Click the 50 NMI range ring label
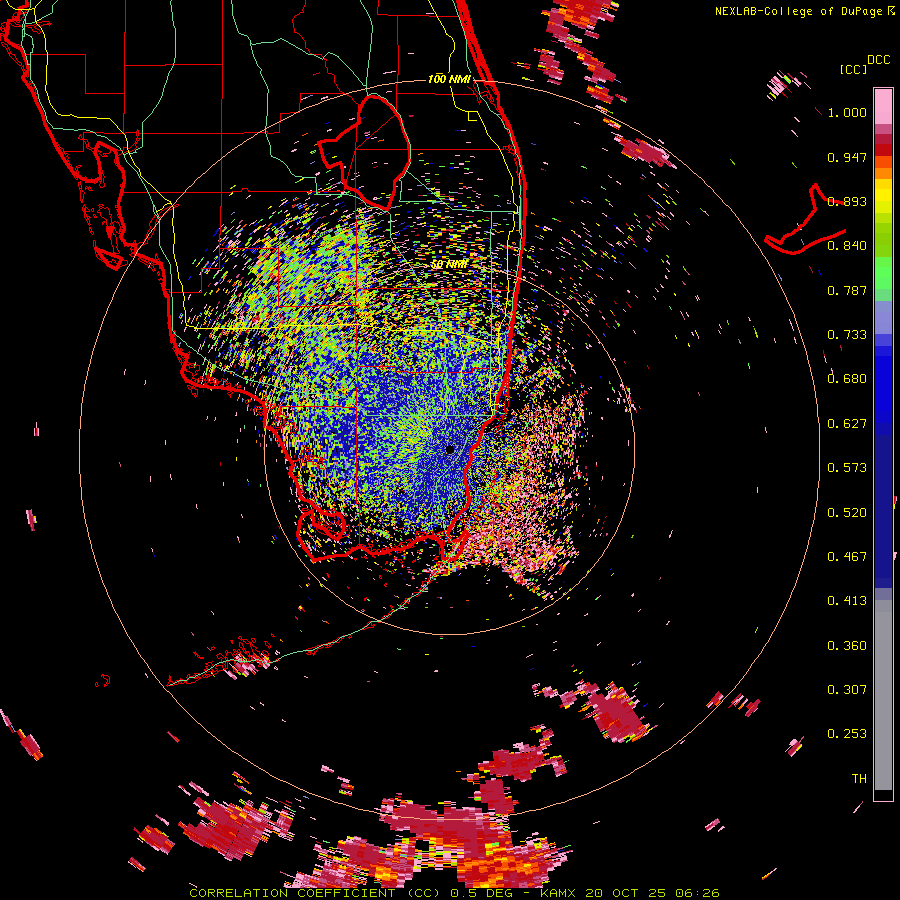The height and width of the screenshot is (900, 900). [449, 264]
